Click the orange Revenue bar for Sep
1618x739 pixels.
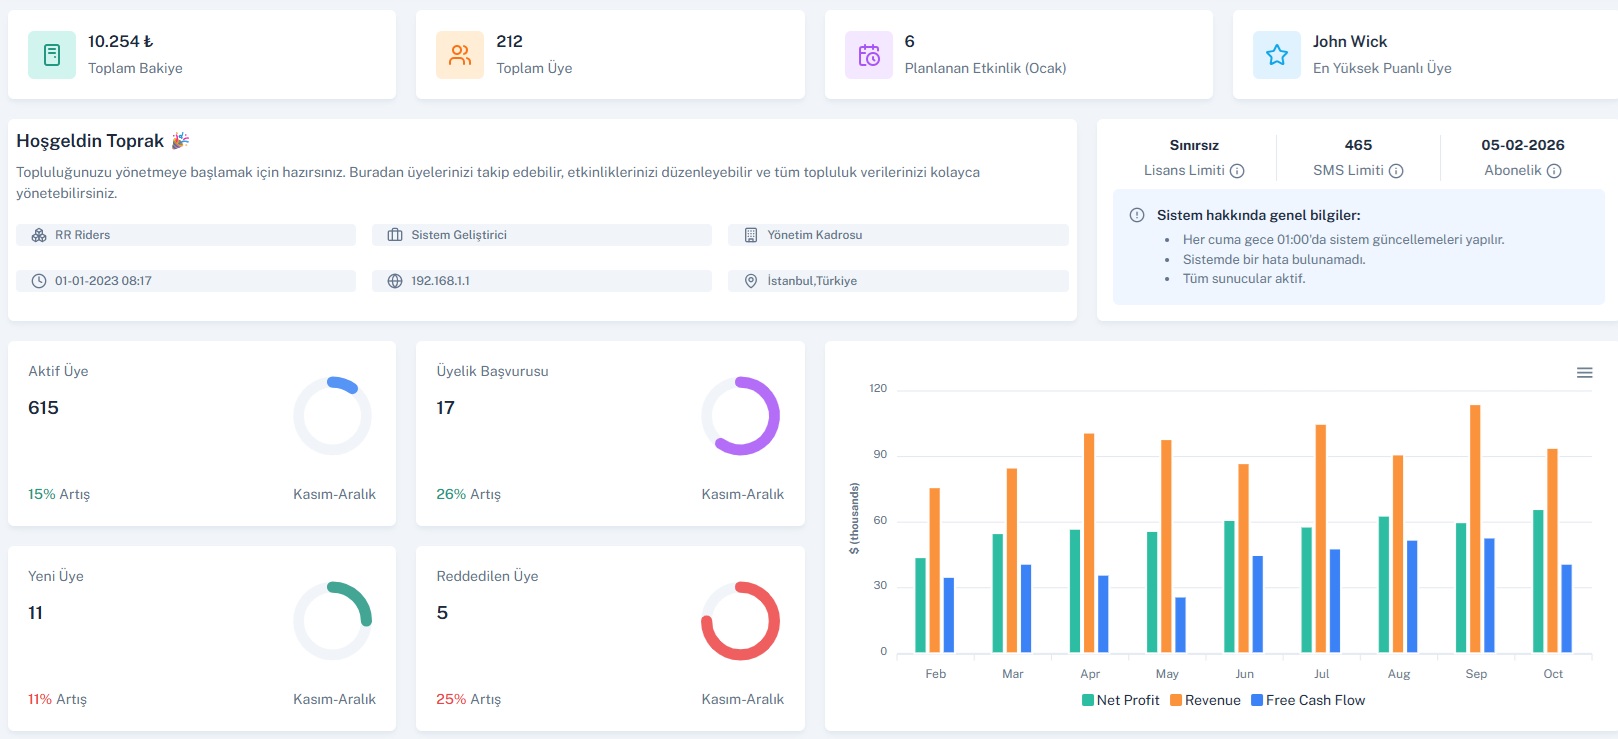pos(1475,528)
